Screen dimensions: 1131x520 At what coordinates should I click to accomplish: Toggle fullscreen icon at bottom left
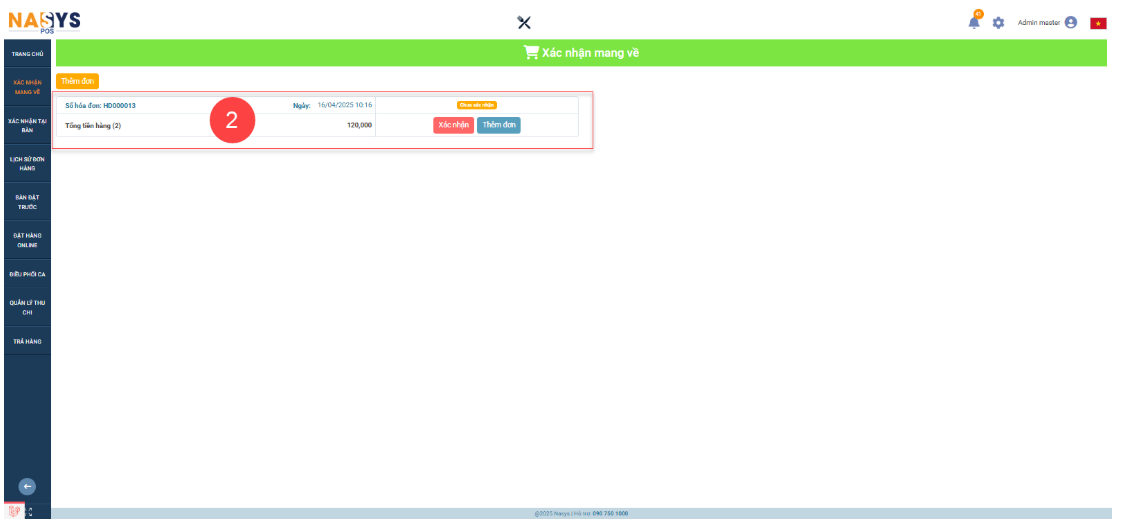[29, 512]
